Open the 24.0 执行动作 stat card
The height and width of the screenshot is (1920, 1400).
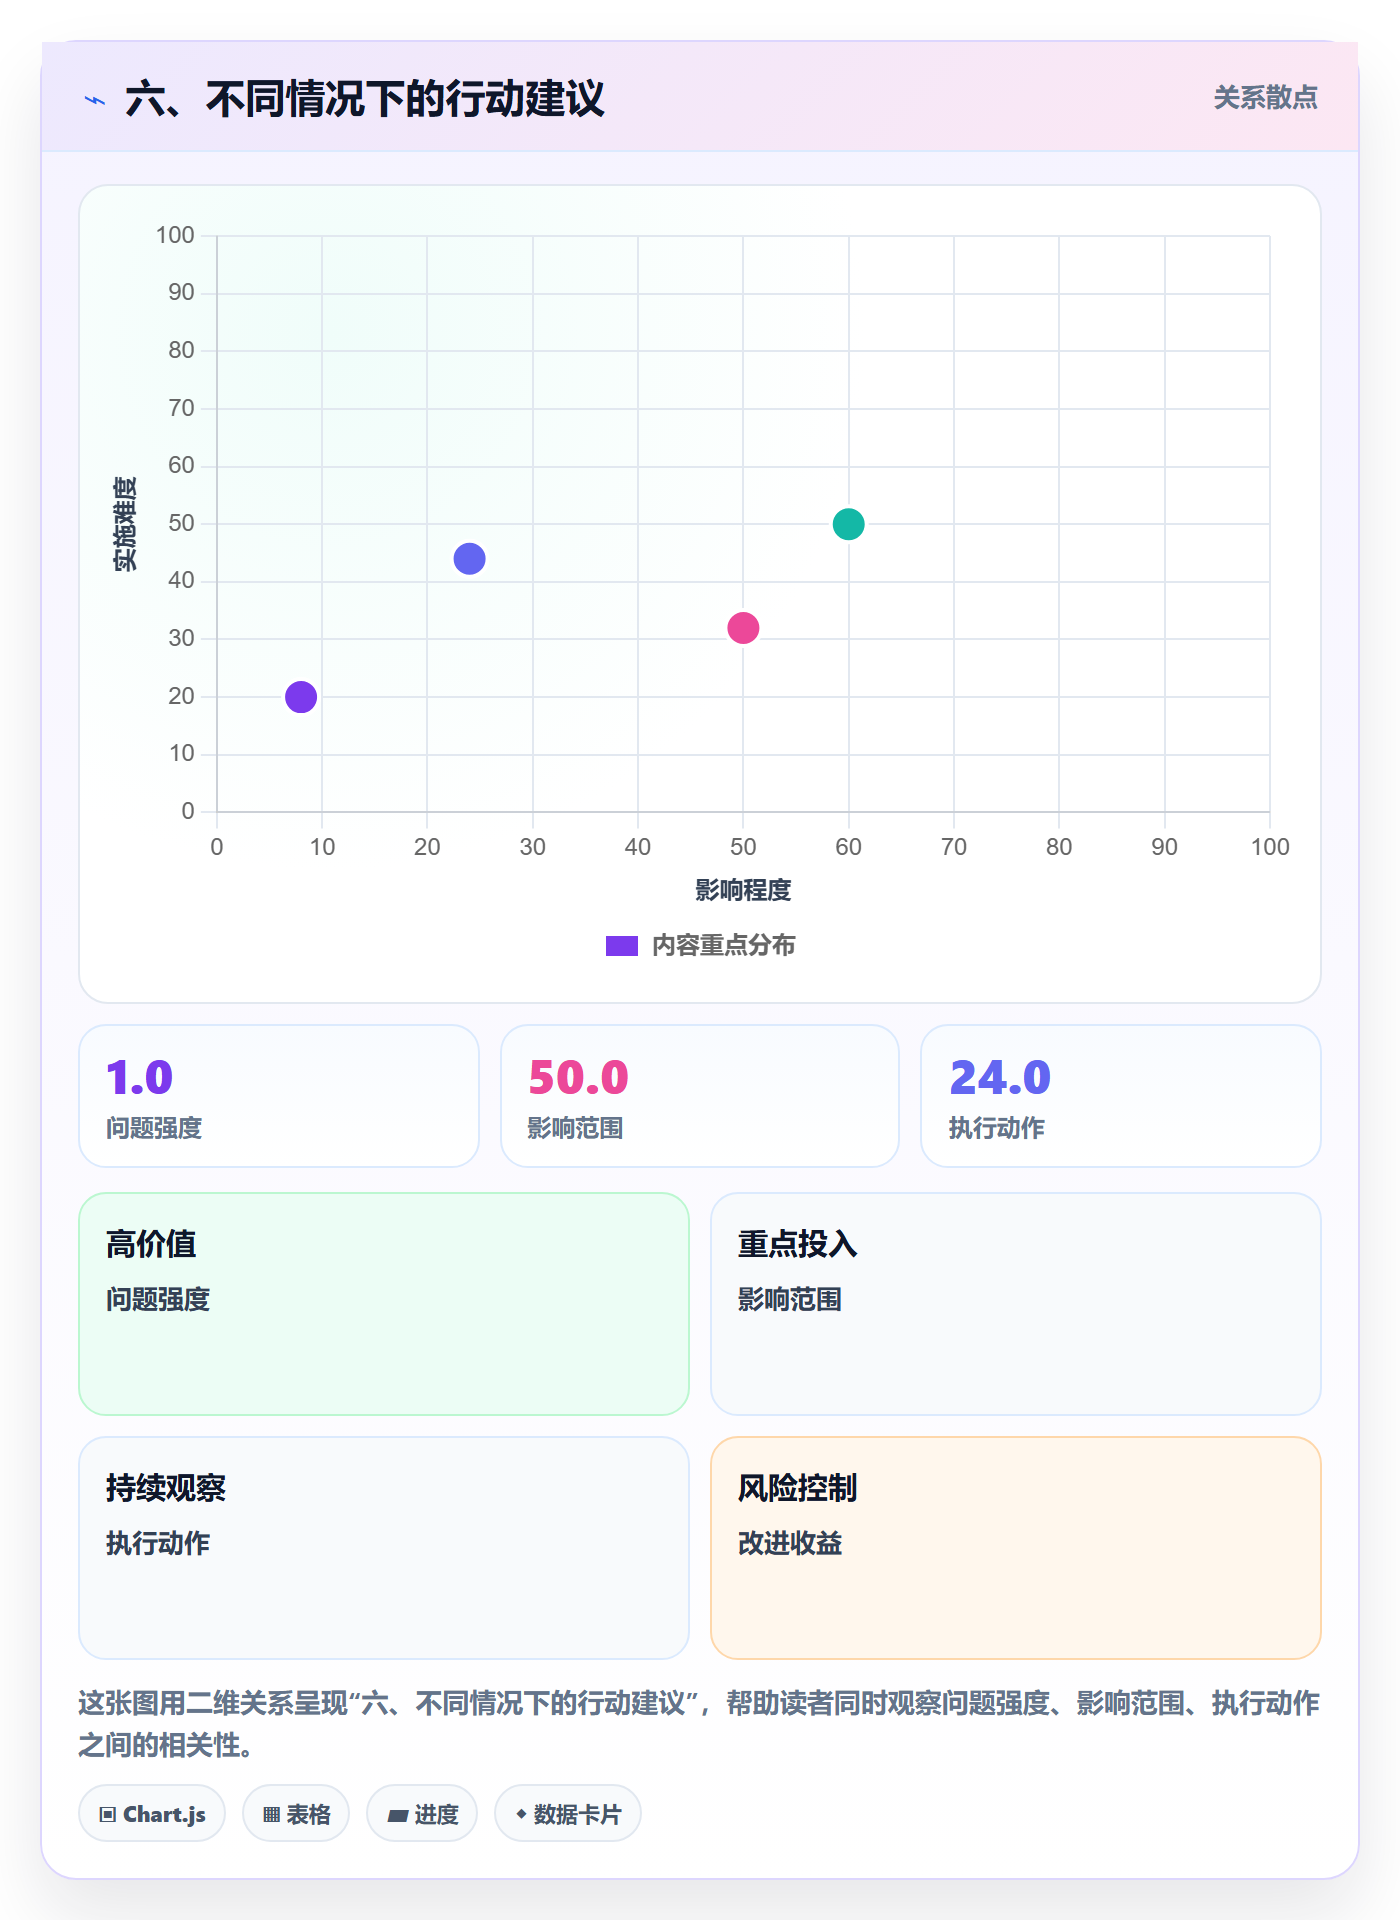(x=1121, y=1096)
